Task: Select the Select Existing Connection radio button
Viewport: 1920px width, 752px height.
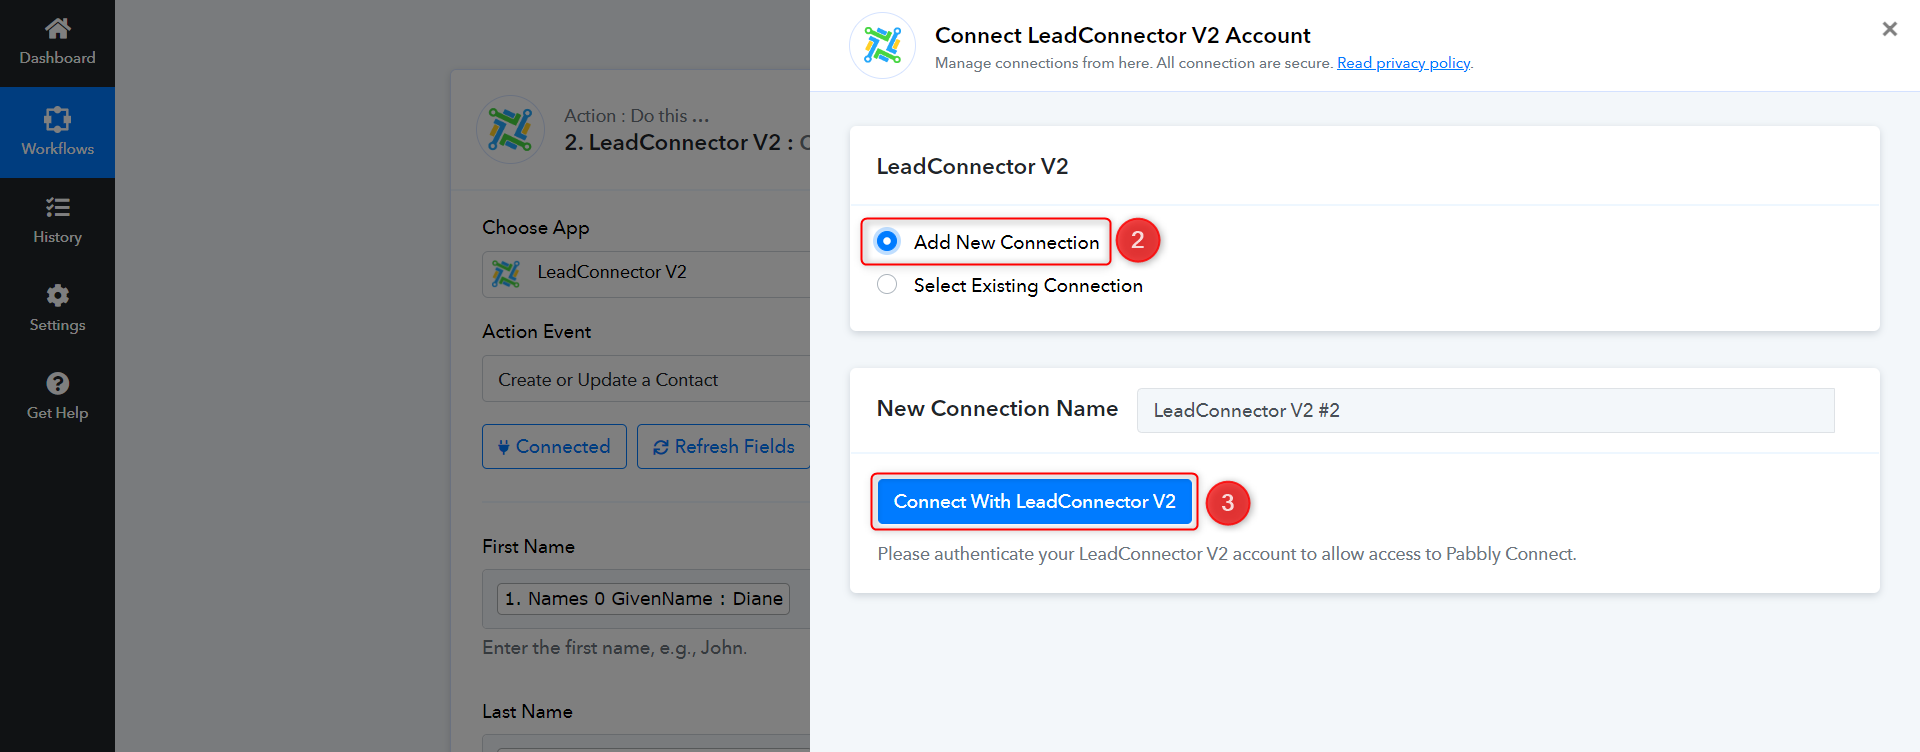Action: coord(887,285)
